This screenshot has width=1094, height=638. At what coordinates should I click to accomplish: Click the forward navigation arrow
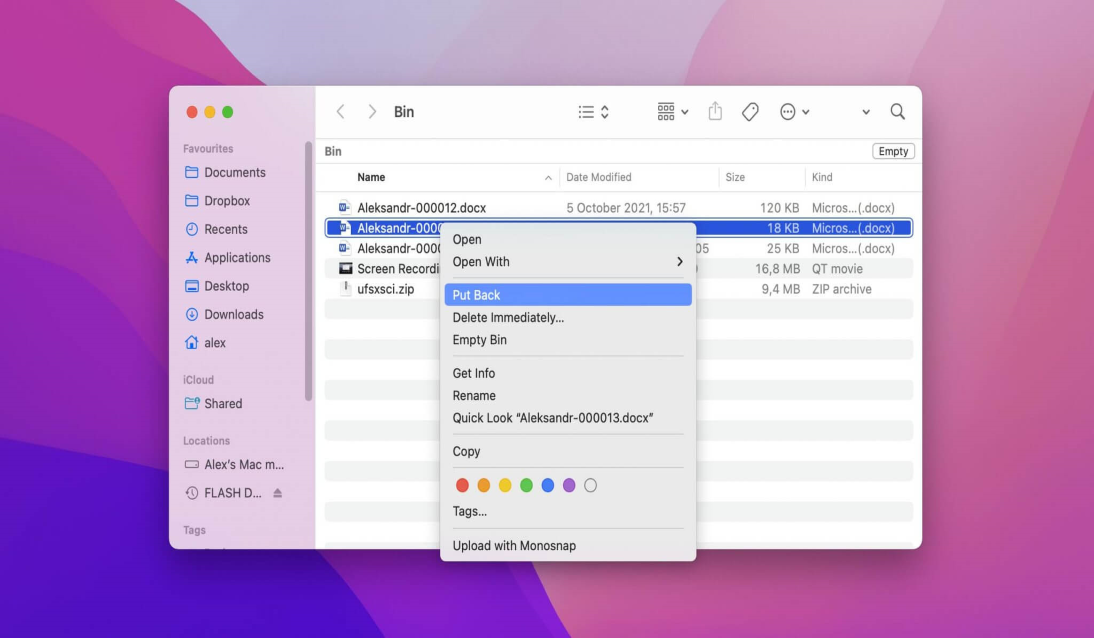372,112
